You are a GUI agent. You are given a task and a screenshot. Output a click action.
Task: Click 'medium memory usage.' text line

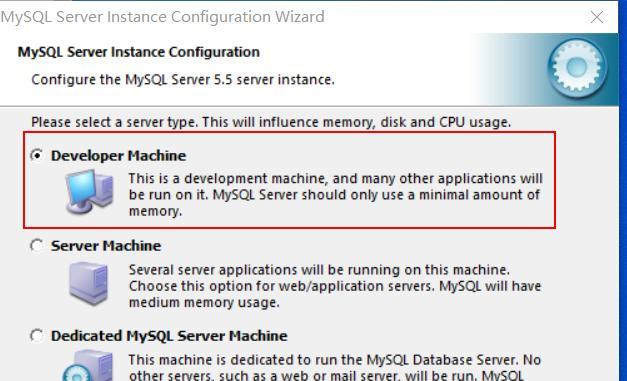(204, 302)
